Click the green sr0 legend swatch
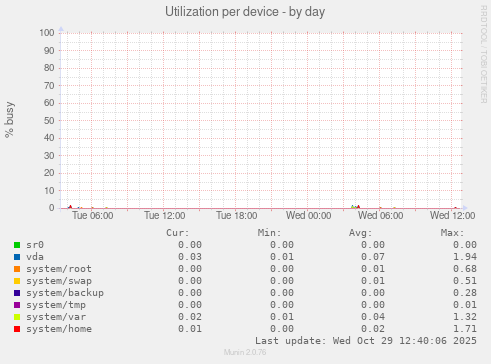This screenshot has height=364, width=491. click(x=17, y=245)
